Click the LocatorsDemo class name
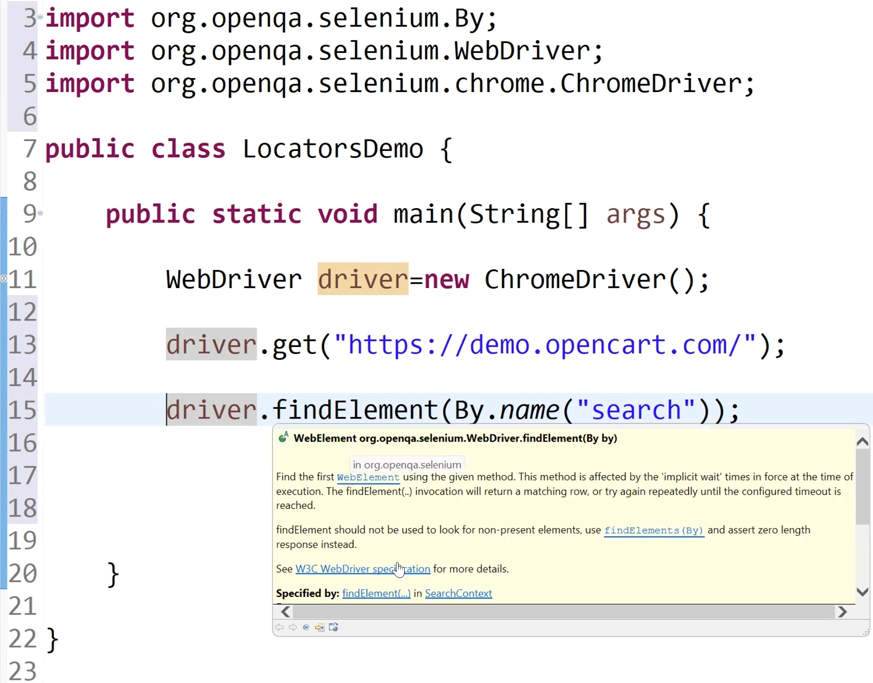Image resolution: width=873 pixels, height=683 pixels. point(333,149)
